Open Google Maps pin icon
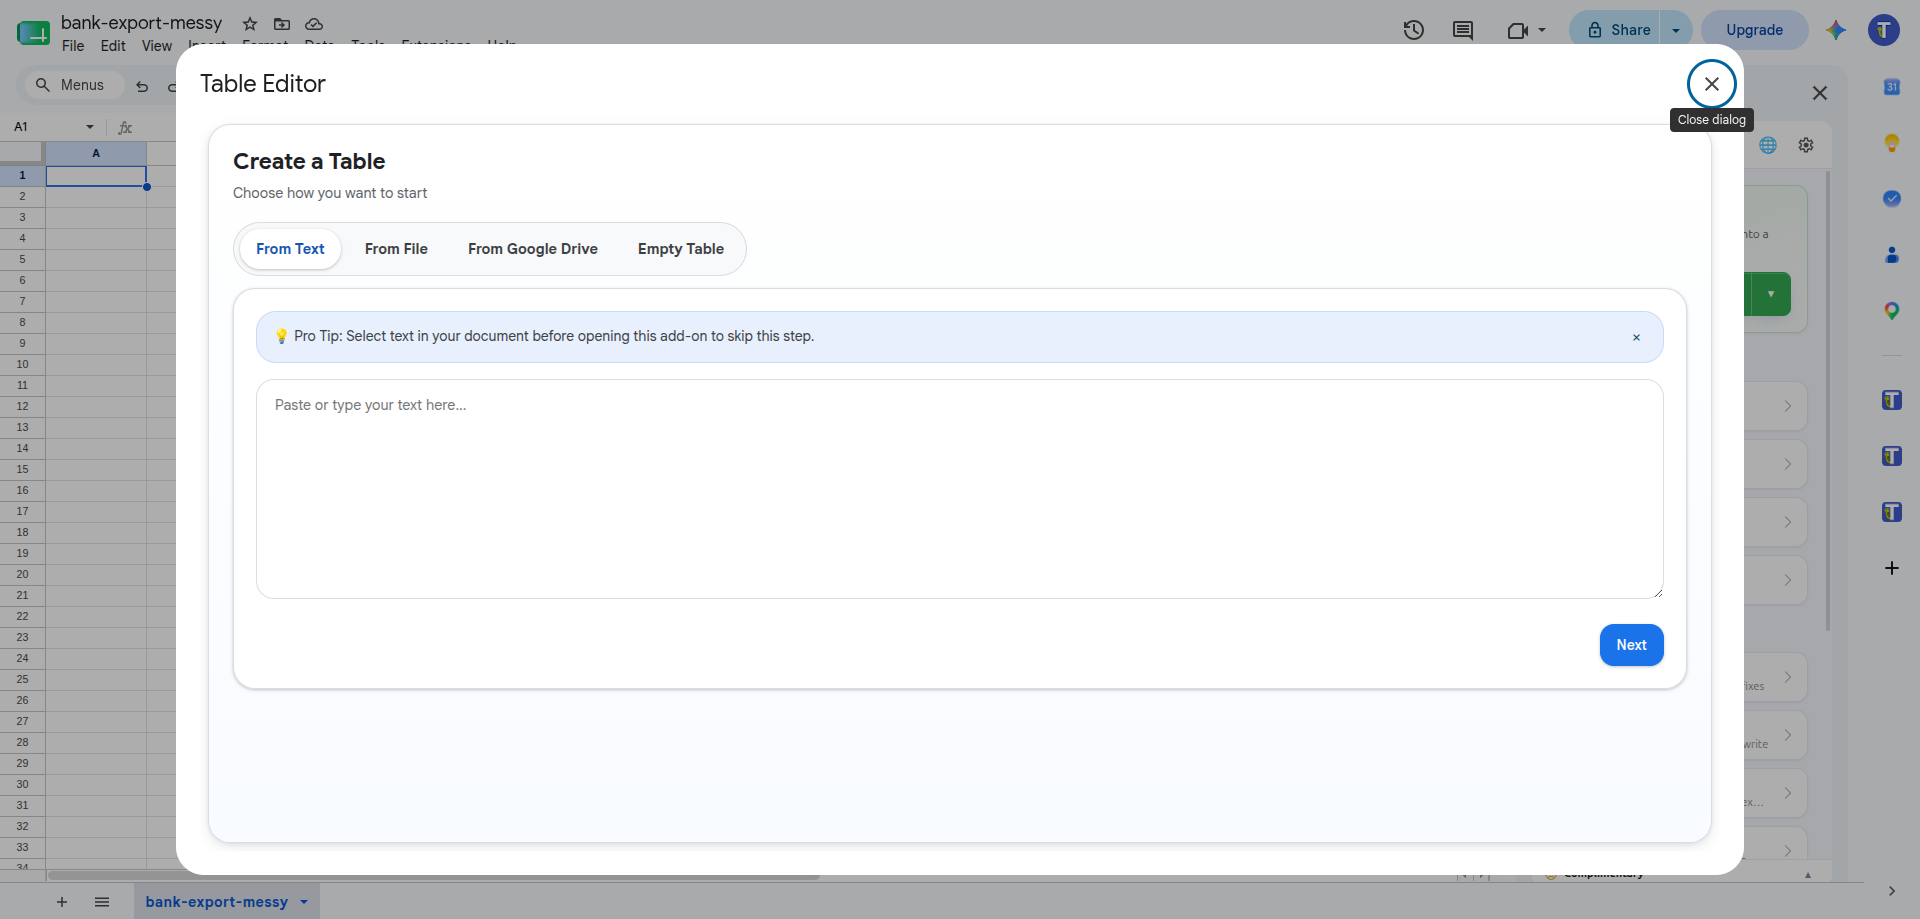 (x=1892, y=311)
